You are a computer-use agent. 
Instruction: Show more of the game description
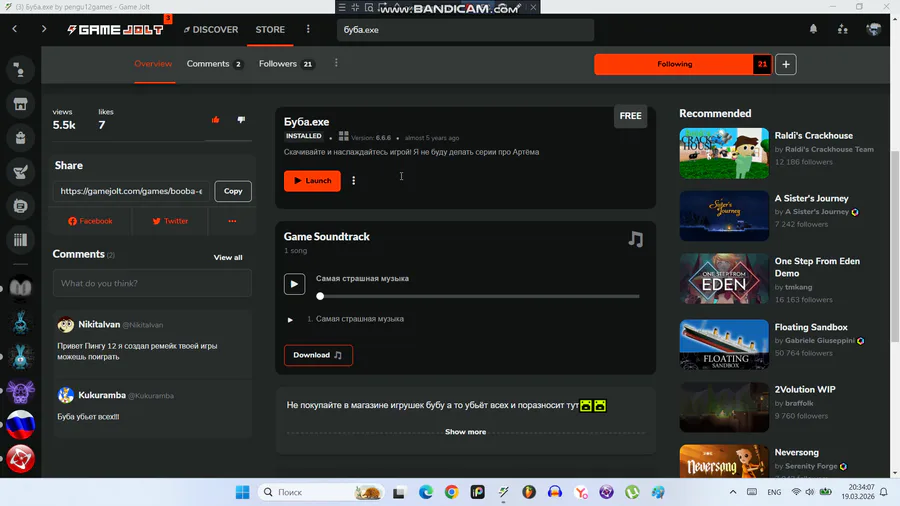point(465,432)
